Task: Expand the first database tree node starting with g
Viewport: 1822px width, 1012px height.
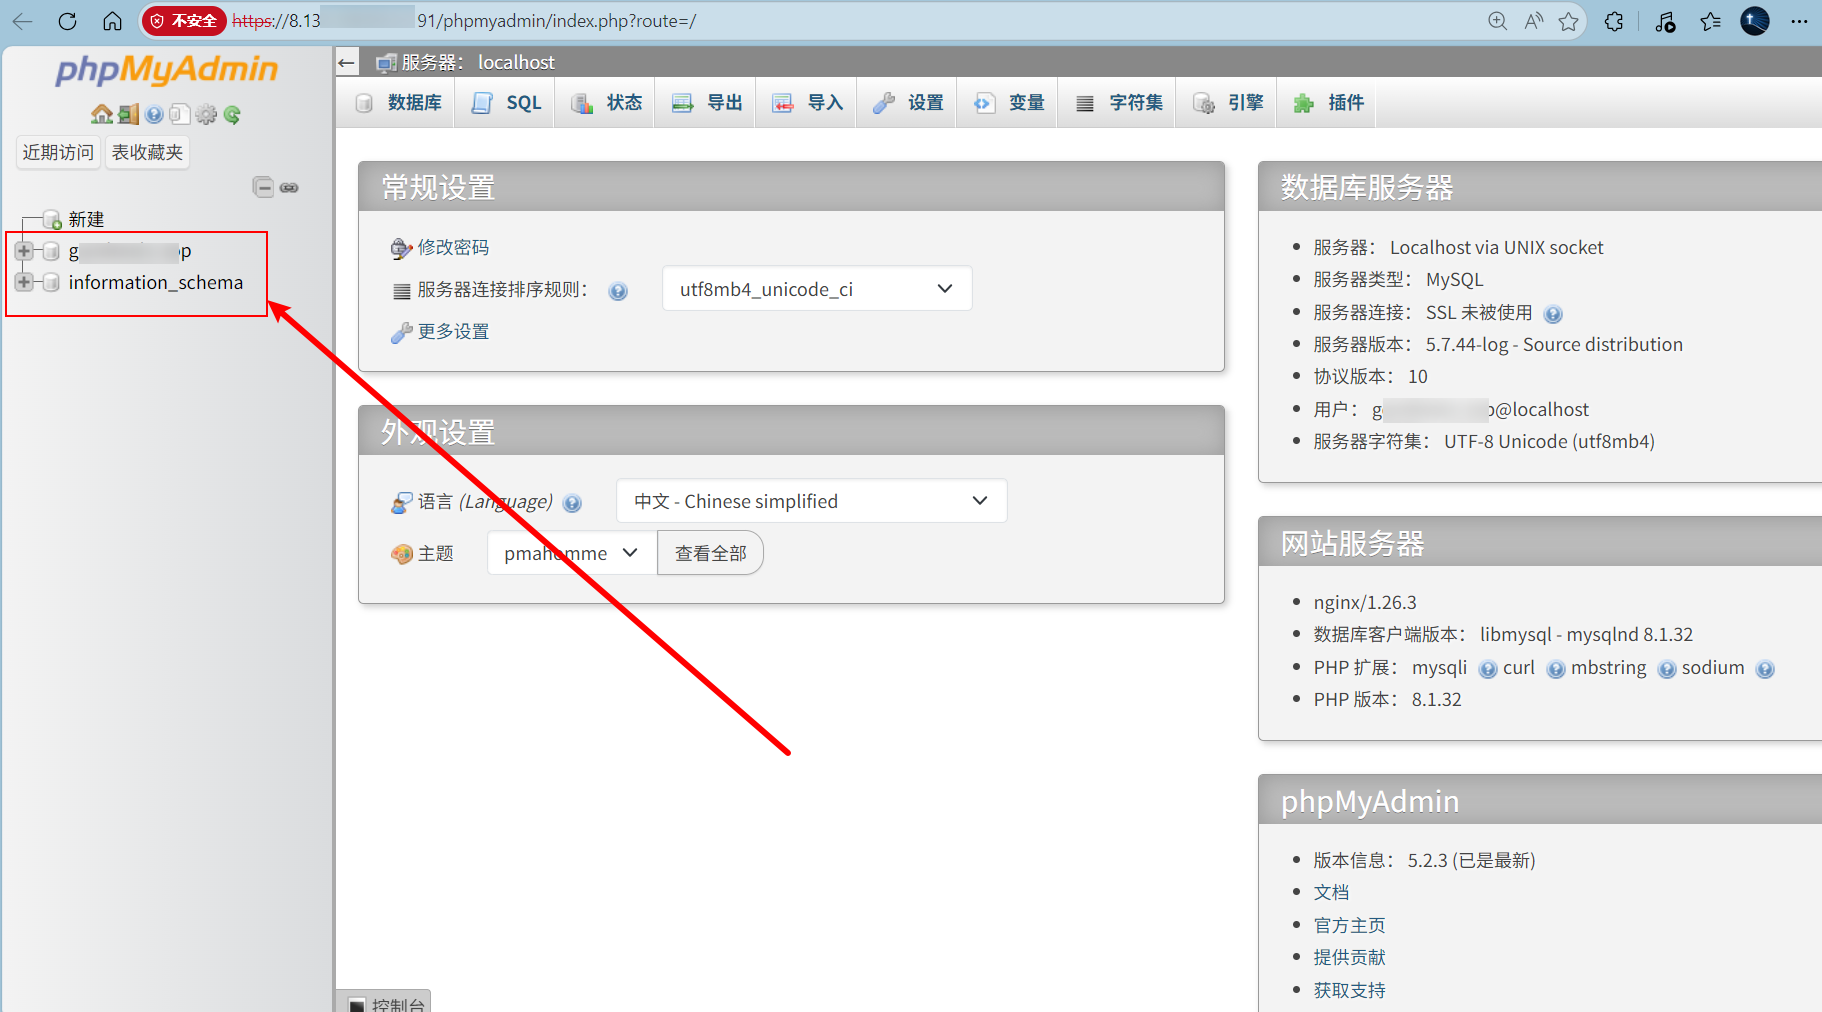Action: [x=24, y=251]
